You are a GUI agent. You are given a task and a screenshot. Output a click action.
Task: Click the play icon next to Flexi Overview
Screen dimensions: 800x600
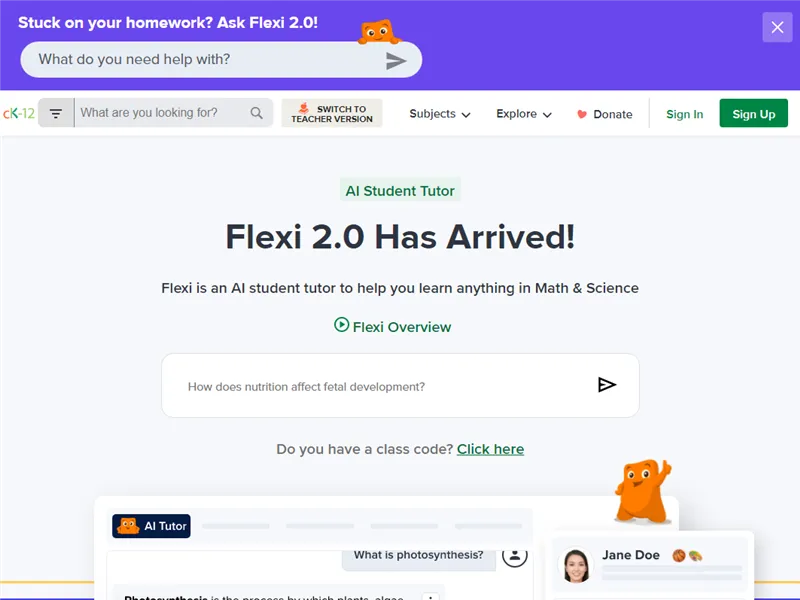tap(341, 324)
